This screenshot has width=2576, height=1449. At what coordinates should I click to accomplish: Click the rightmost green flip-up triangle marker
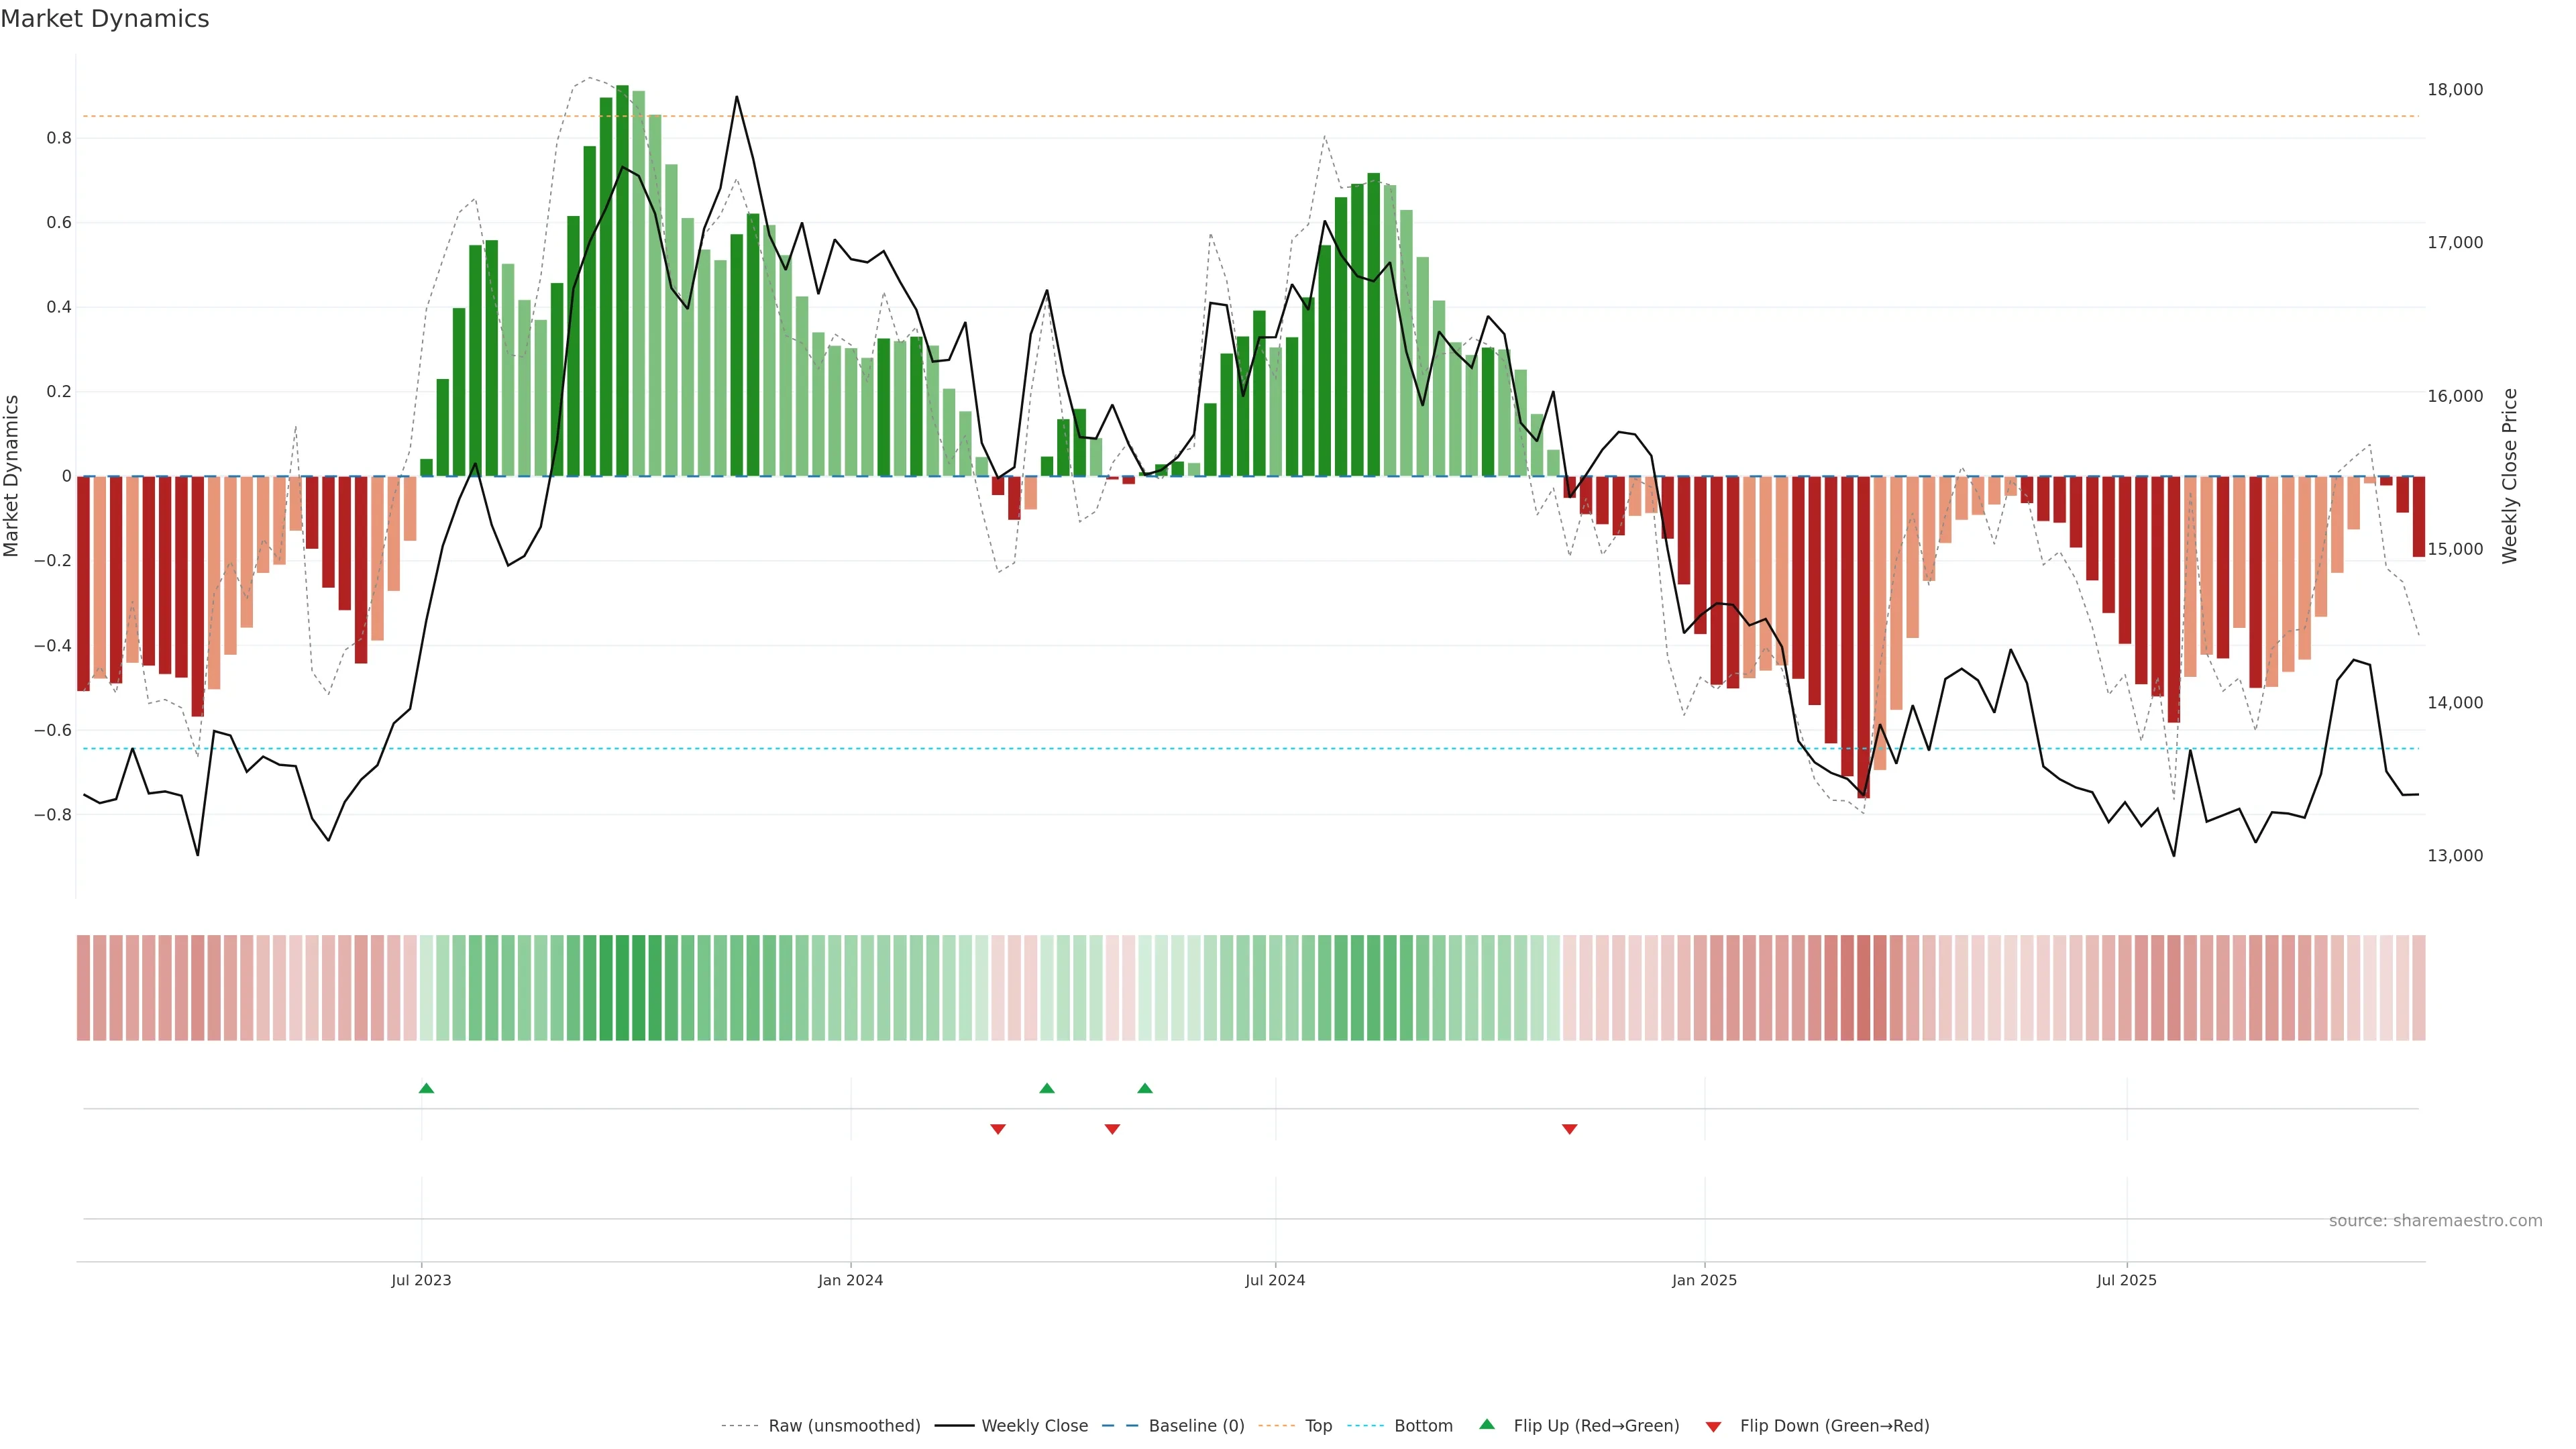point(1145,1088)
